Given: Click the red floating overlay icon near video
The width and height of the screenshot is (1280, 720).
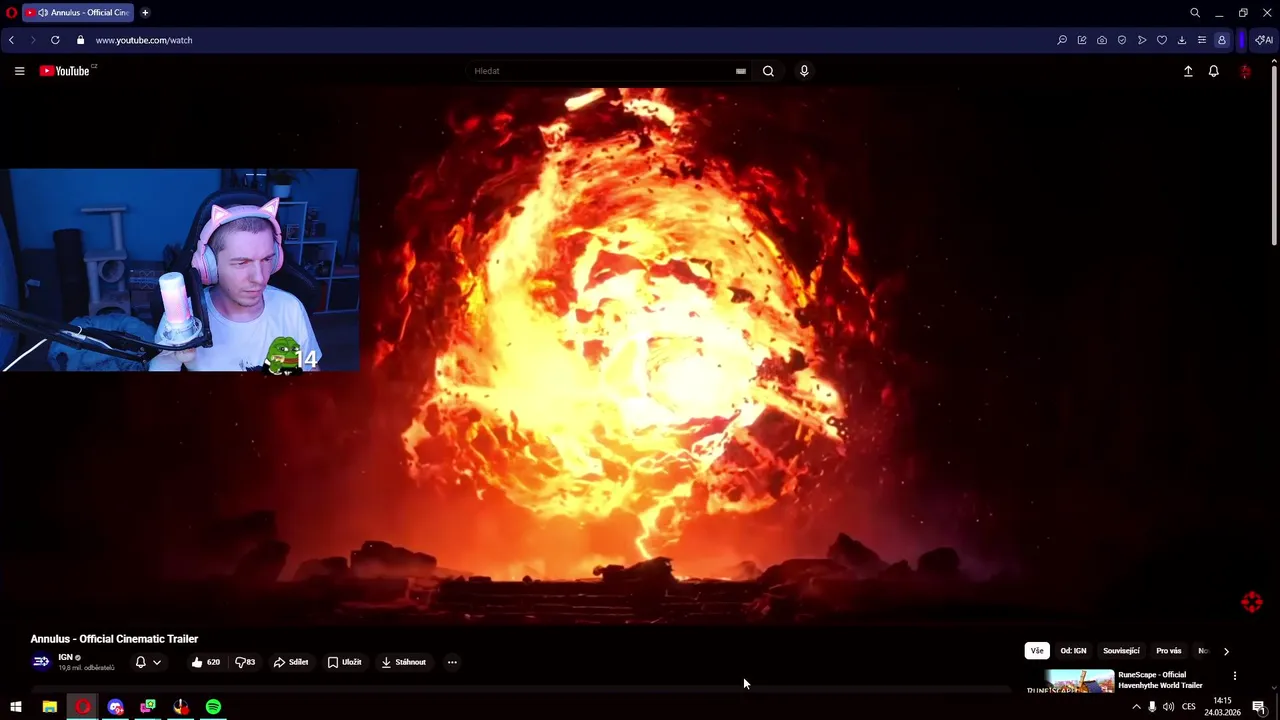Looking at the screenshot, I should [1252, 602].
